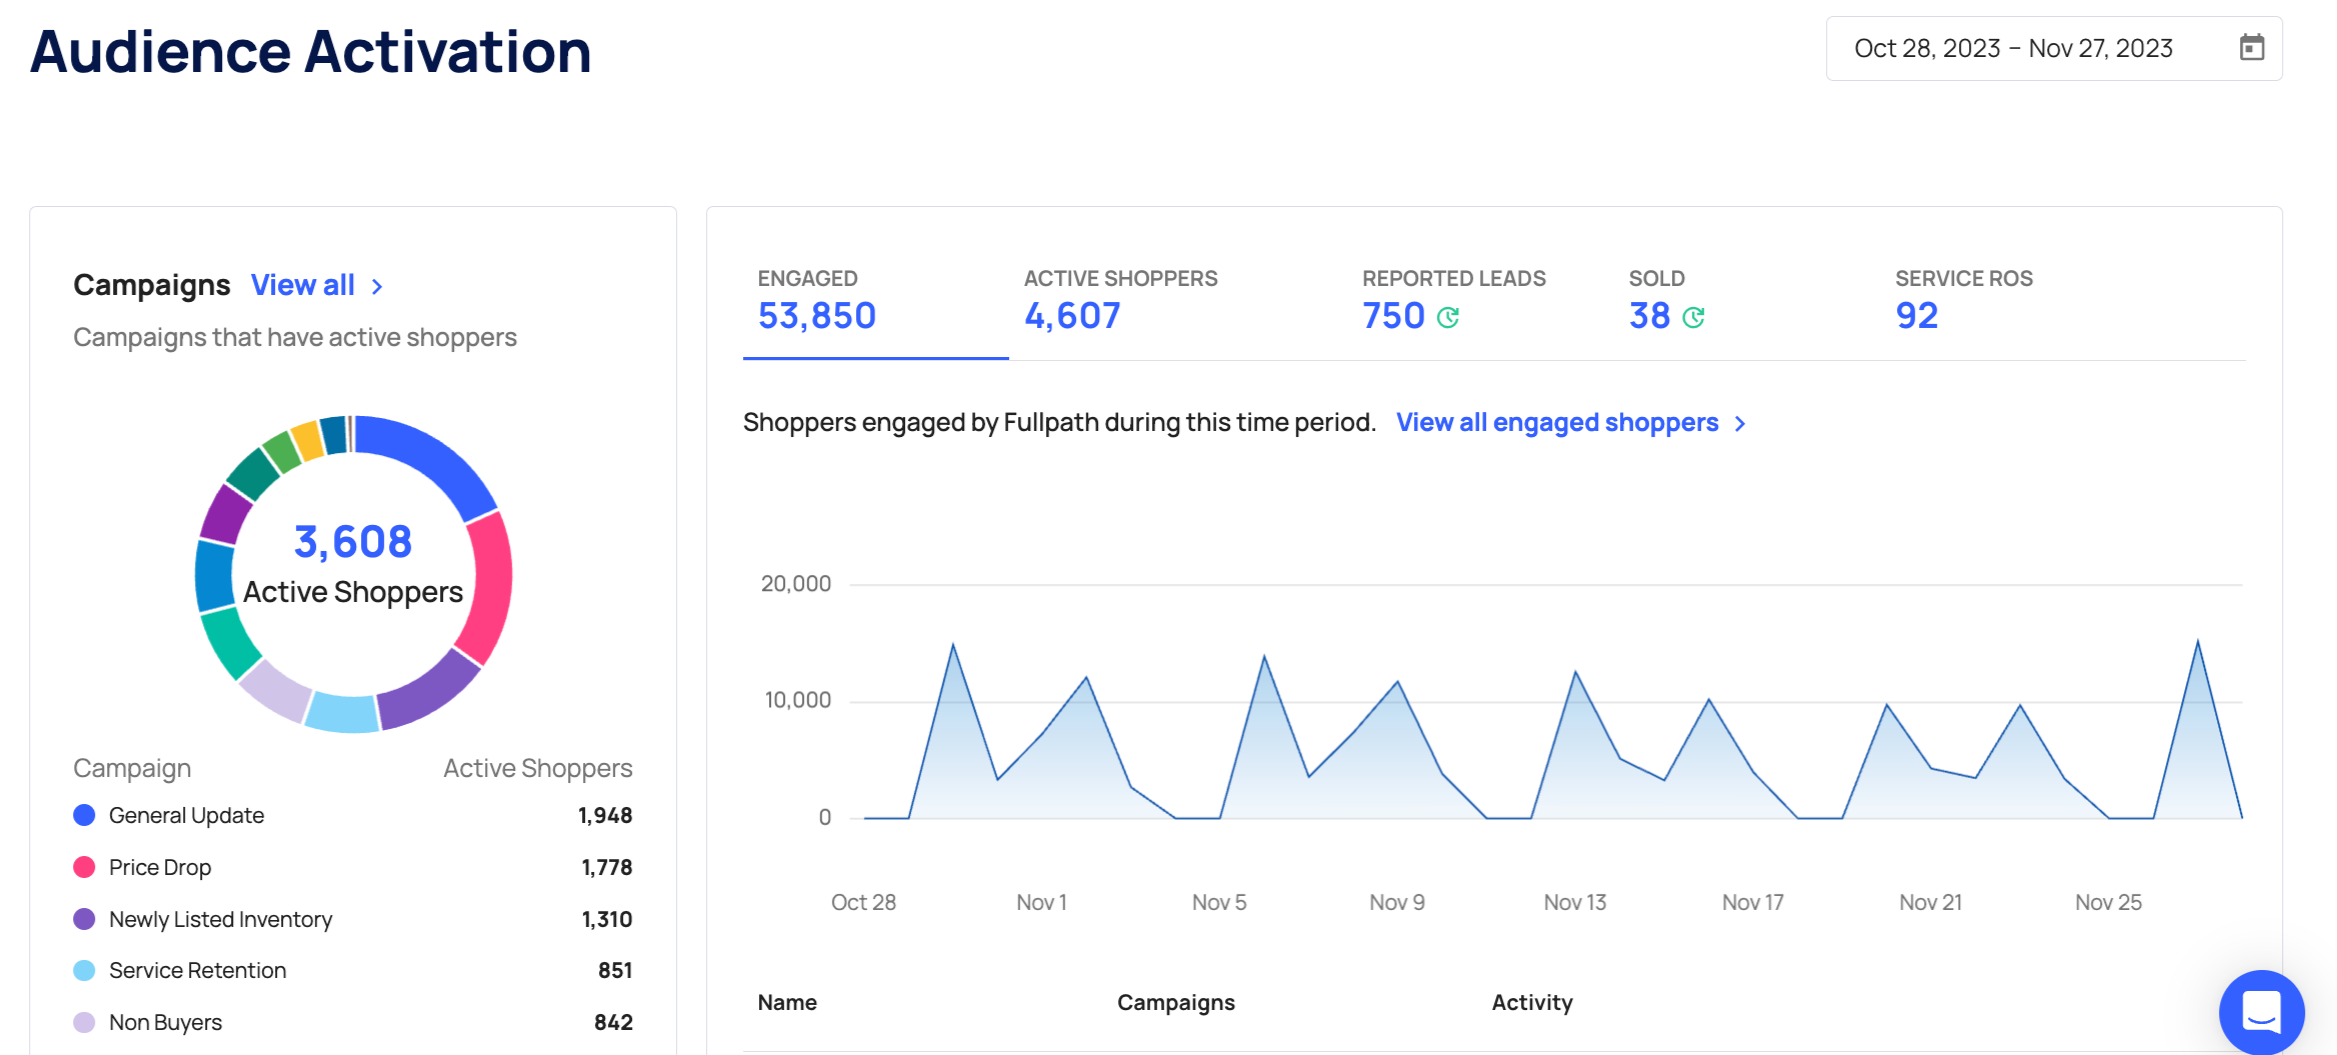Click chevron arrow next to View all
The image size is (2337, 1055).
pyautogui.click(x=377, y=286)
